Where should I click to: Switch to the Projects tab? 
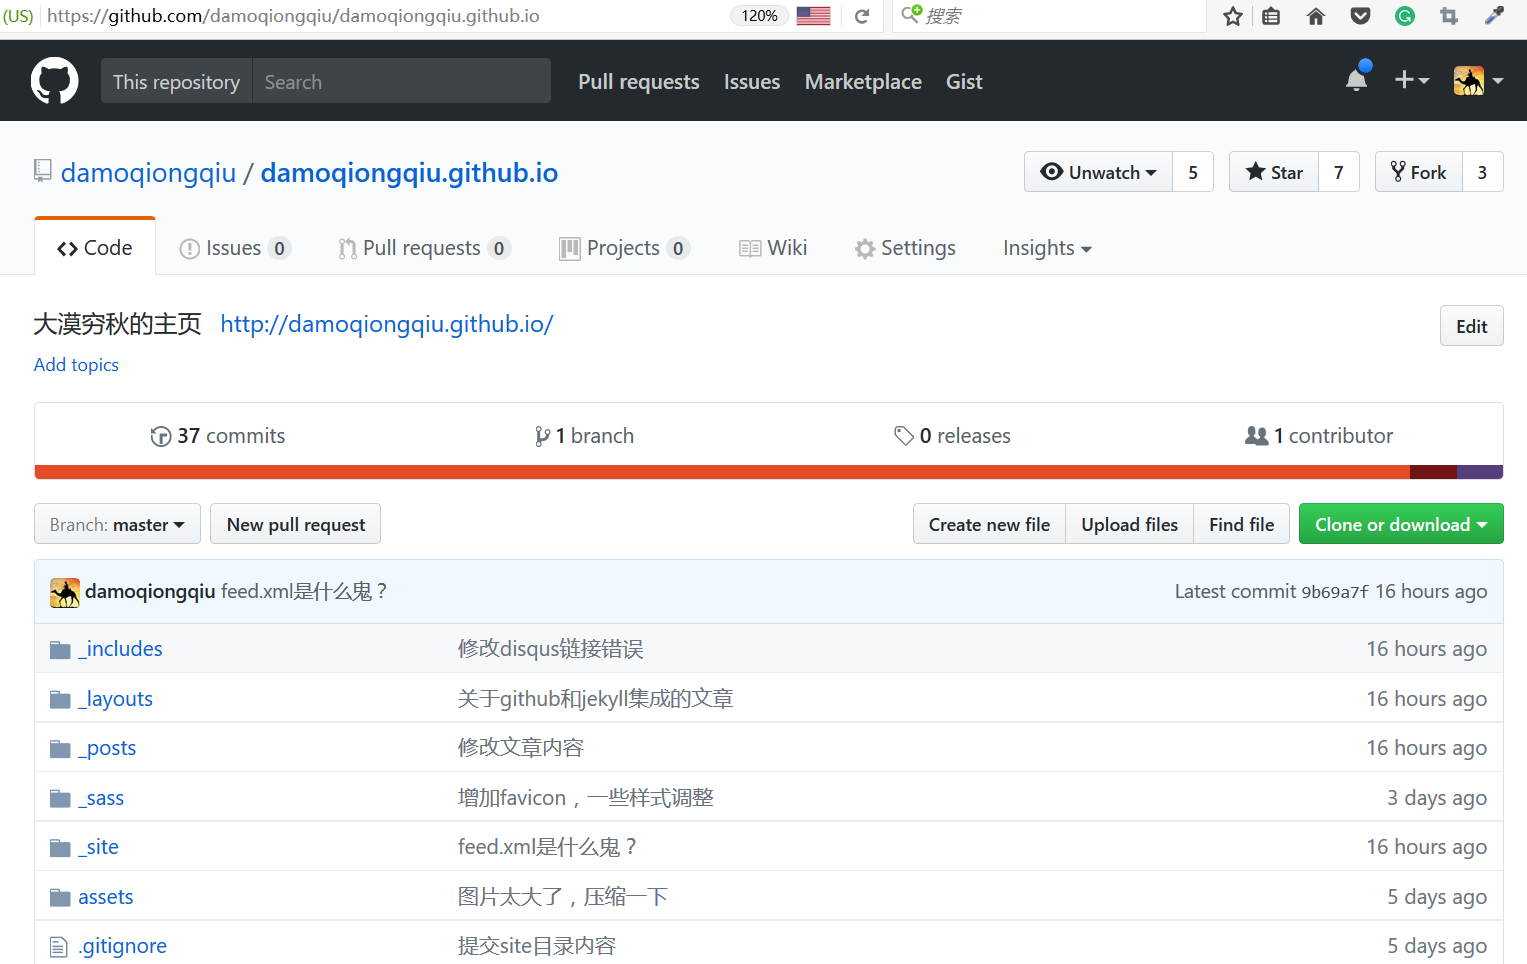624,248
